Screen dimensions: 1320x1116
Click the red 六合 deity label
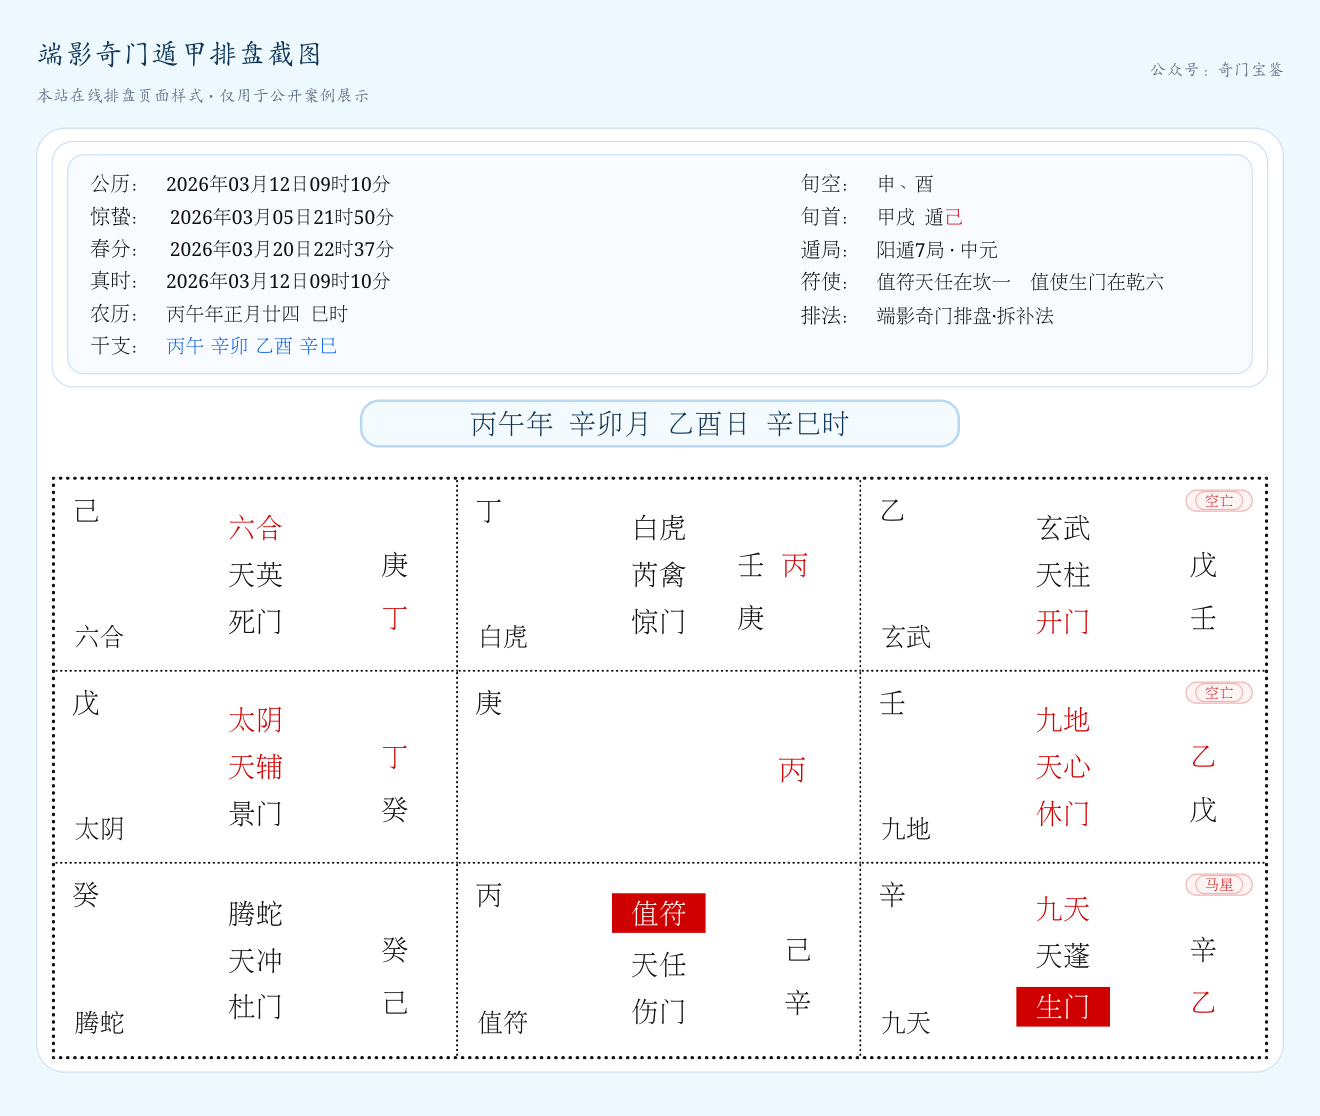[256, 528]
